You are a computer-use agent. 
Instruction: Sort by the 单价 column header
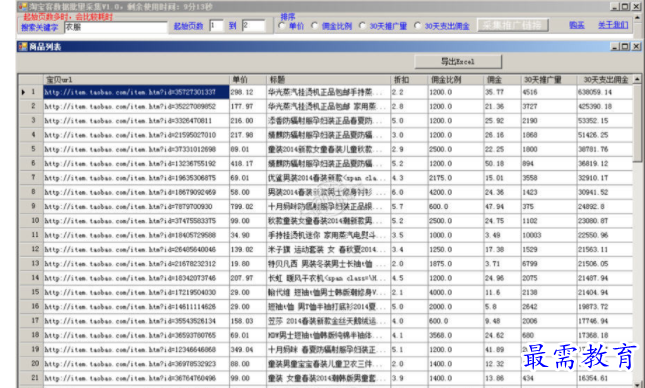(248, 79)
